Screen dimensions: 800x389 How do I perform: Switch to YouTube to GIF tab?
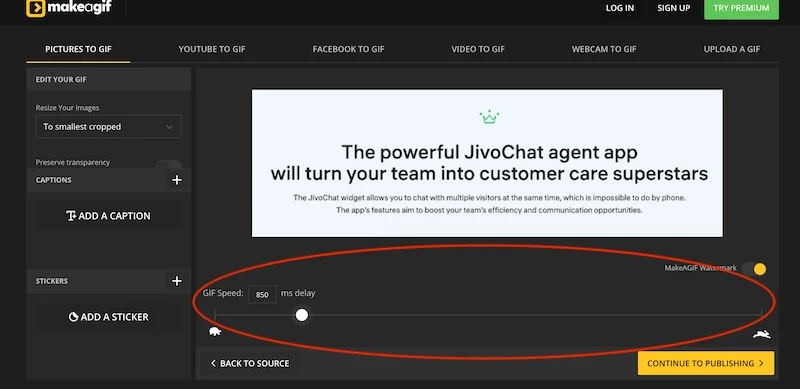[212, 50]
